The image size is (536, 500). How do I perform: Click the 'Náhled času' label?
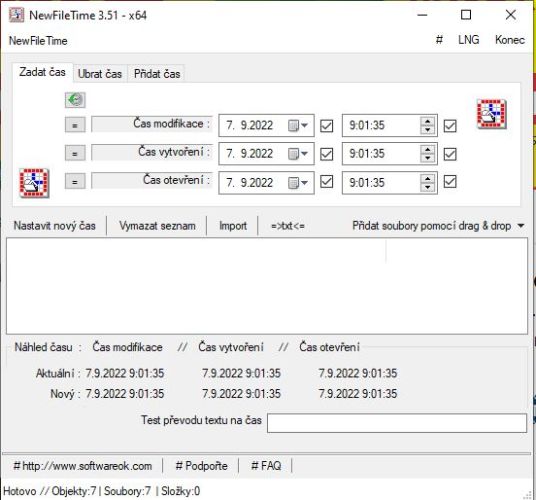pyautogui.click(x=43, y=347)
